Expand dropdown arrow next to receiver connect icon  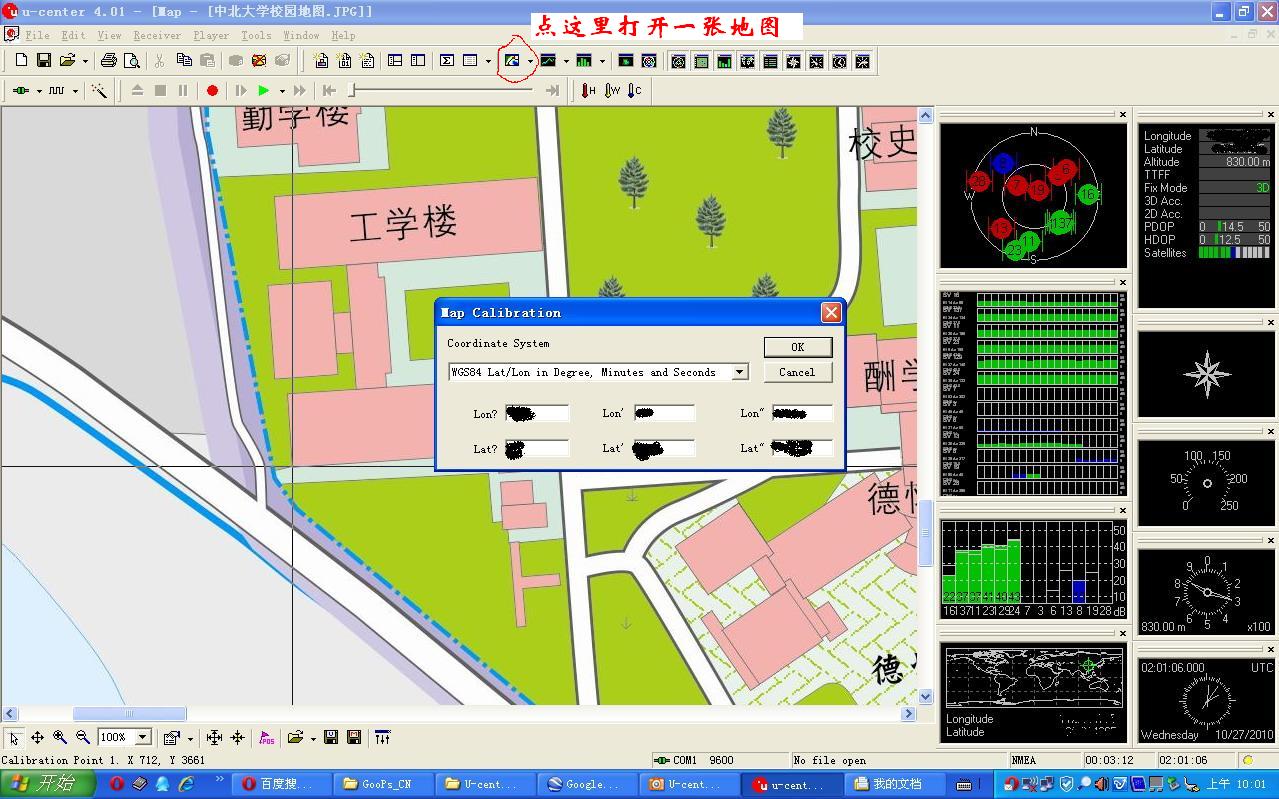[39, 90]
